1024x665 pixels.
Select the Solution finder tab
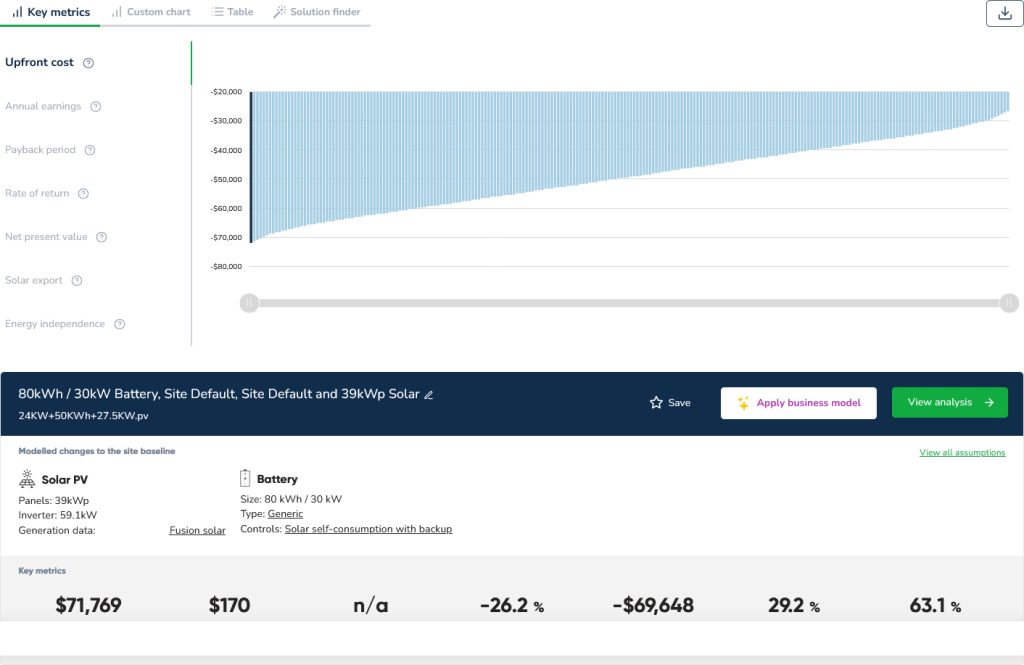point(316,12)
